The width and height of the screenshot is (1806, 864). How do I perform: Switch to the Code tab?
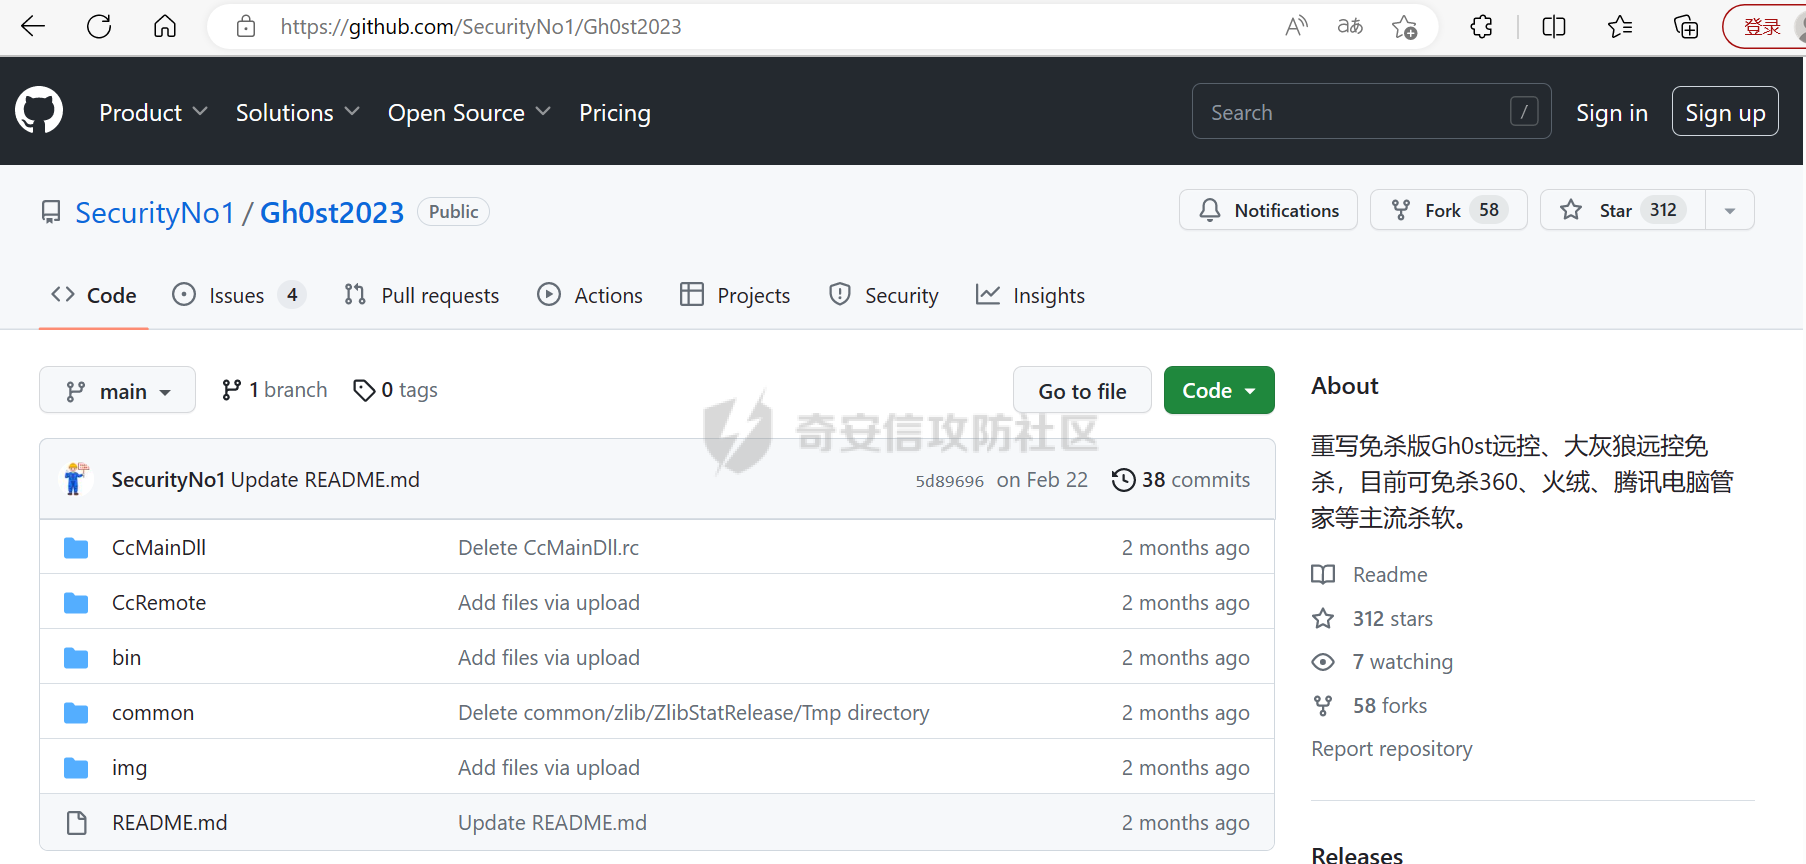click(93, 295)
